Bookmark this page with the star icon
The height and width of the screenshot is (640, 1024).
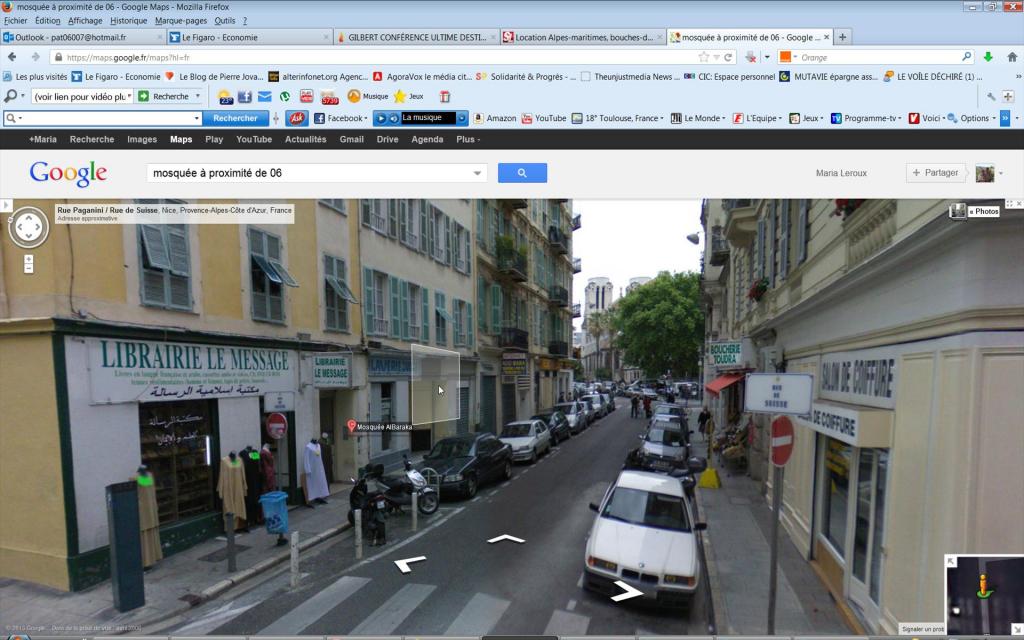pyautogui.click(x=704, y=57)
